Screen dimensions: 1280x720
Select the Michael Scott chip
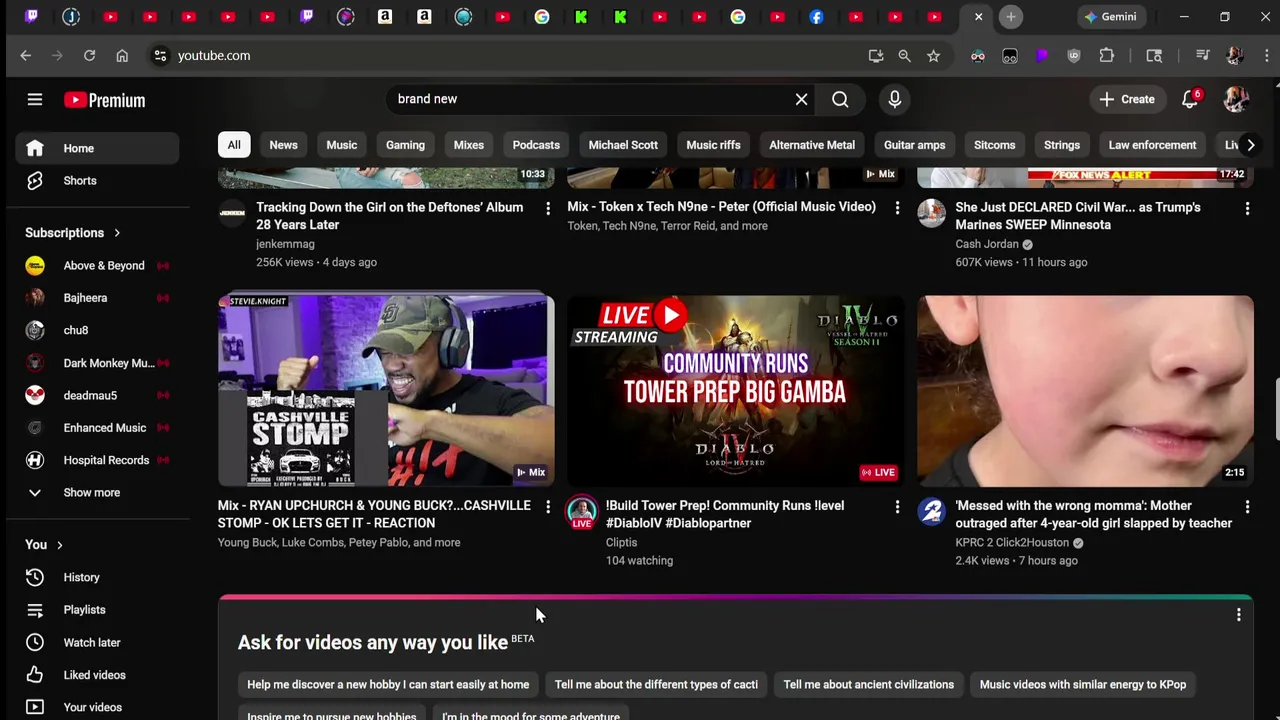(623, 145)
